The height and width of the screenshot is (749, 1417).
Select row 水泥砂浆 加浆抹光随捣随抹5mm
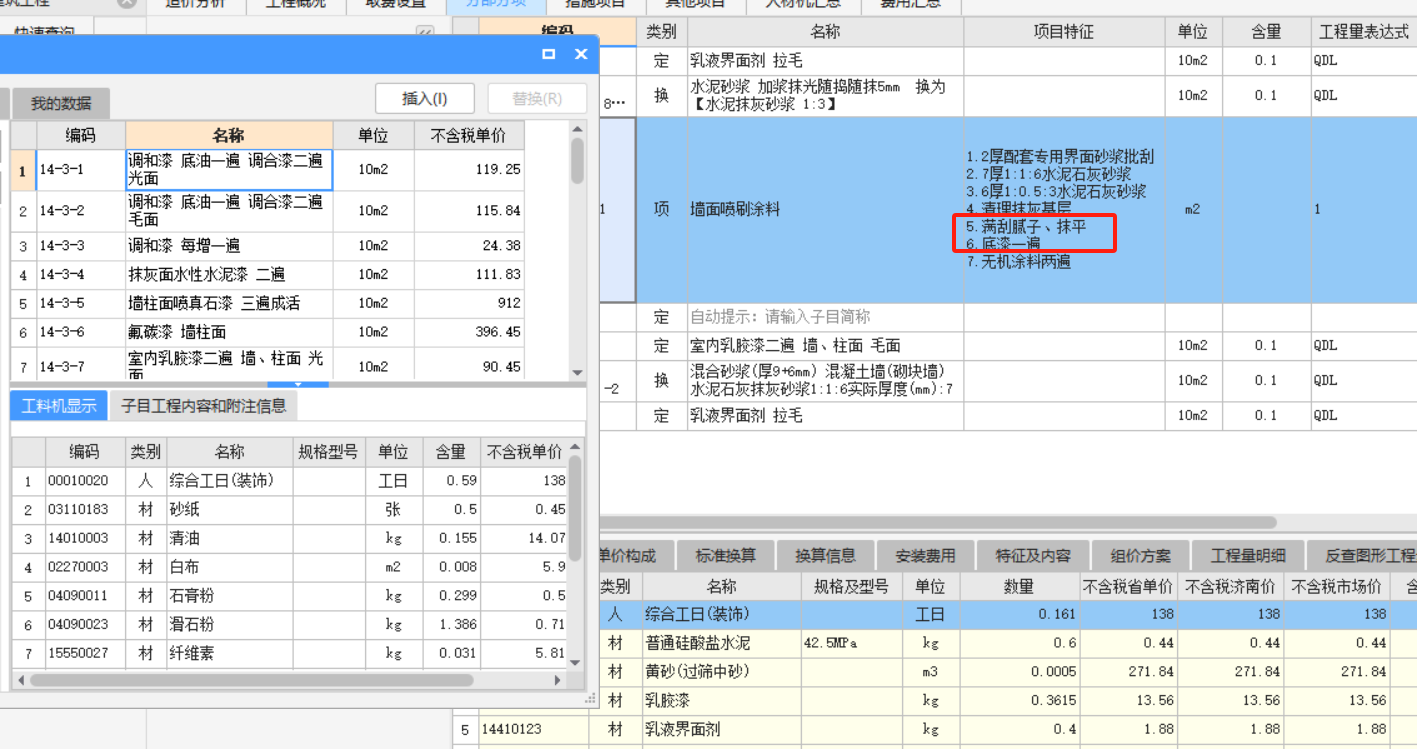(x=1008, y=96)
